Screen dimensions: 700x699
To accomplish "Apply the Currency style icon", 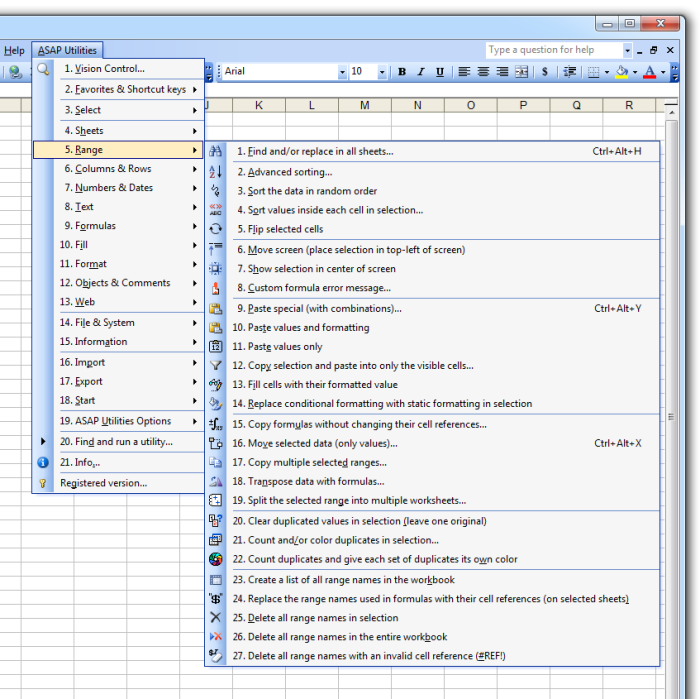I will [545, 72].
